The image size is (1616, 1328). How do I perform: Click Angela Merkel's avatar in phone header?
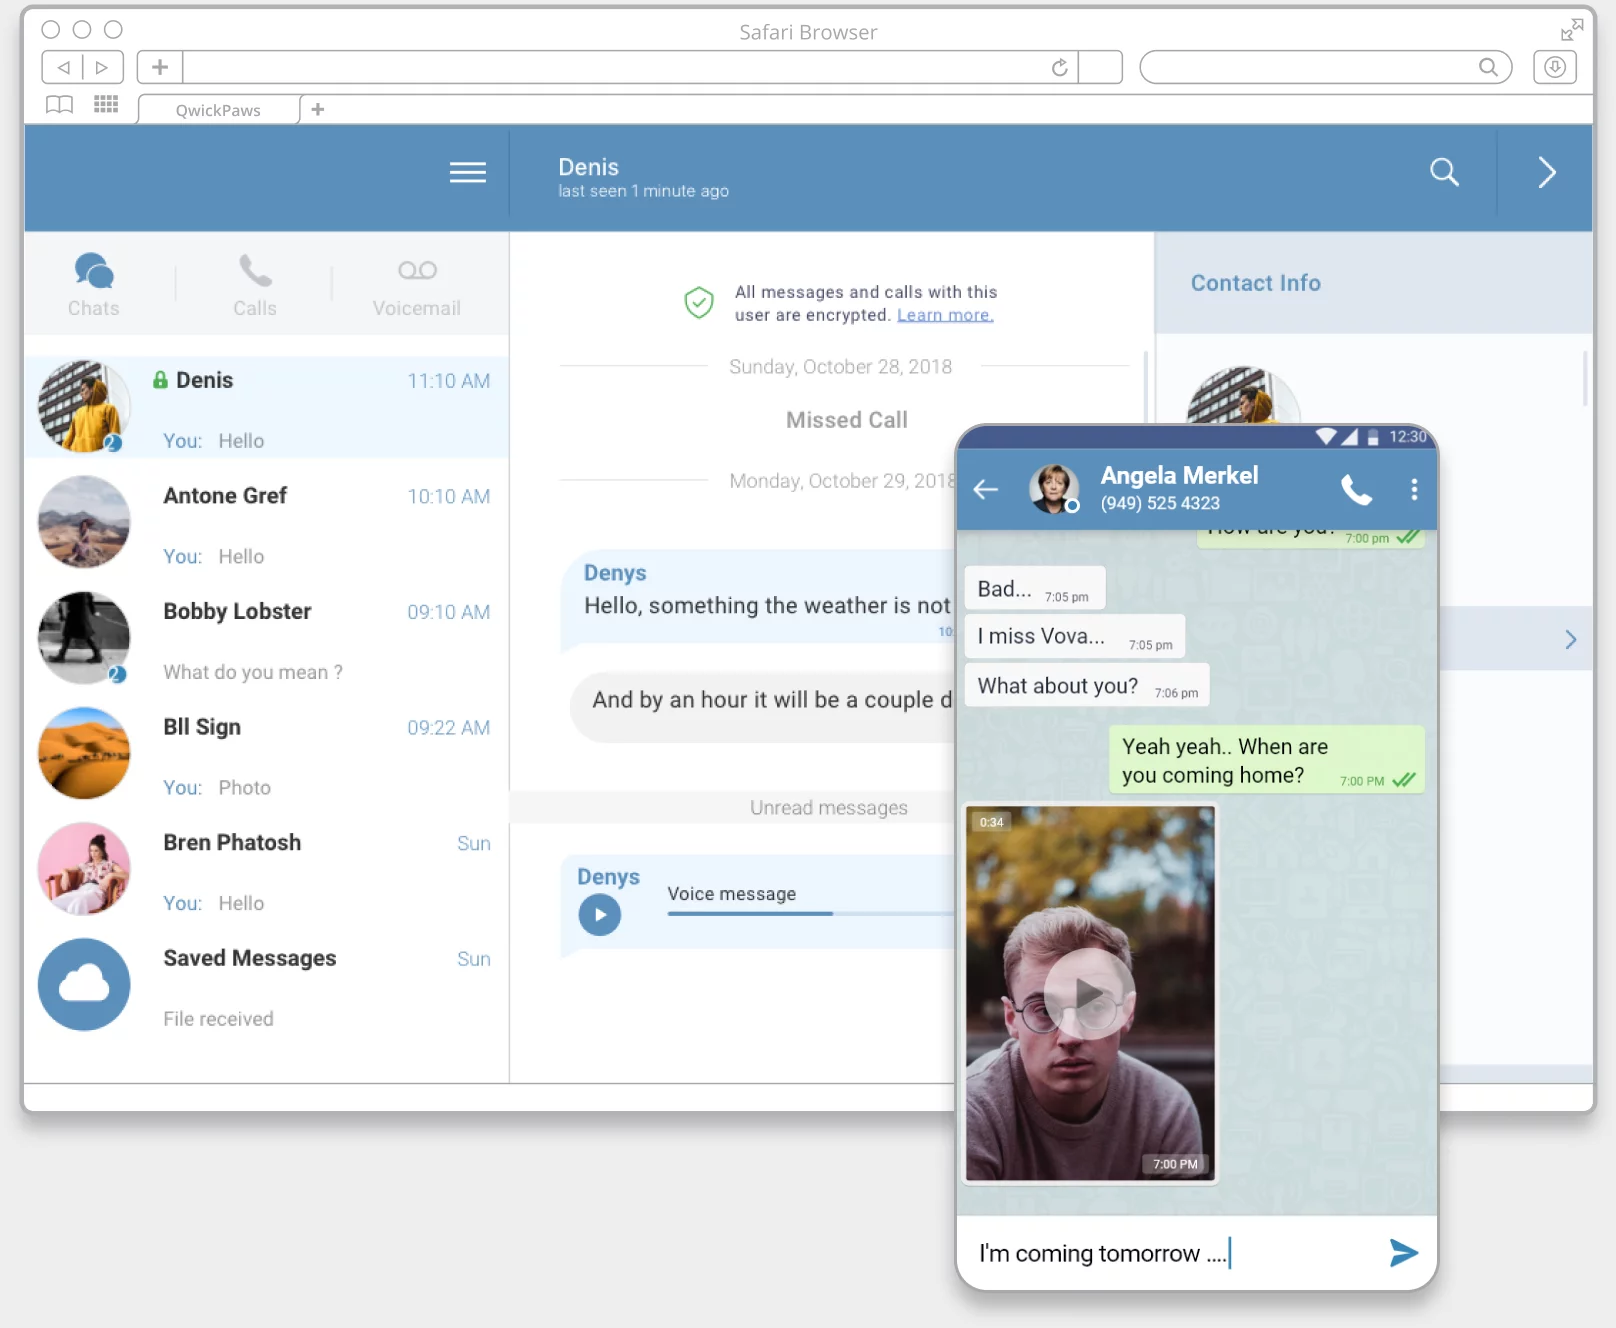[1054, 489]
